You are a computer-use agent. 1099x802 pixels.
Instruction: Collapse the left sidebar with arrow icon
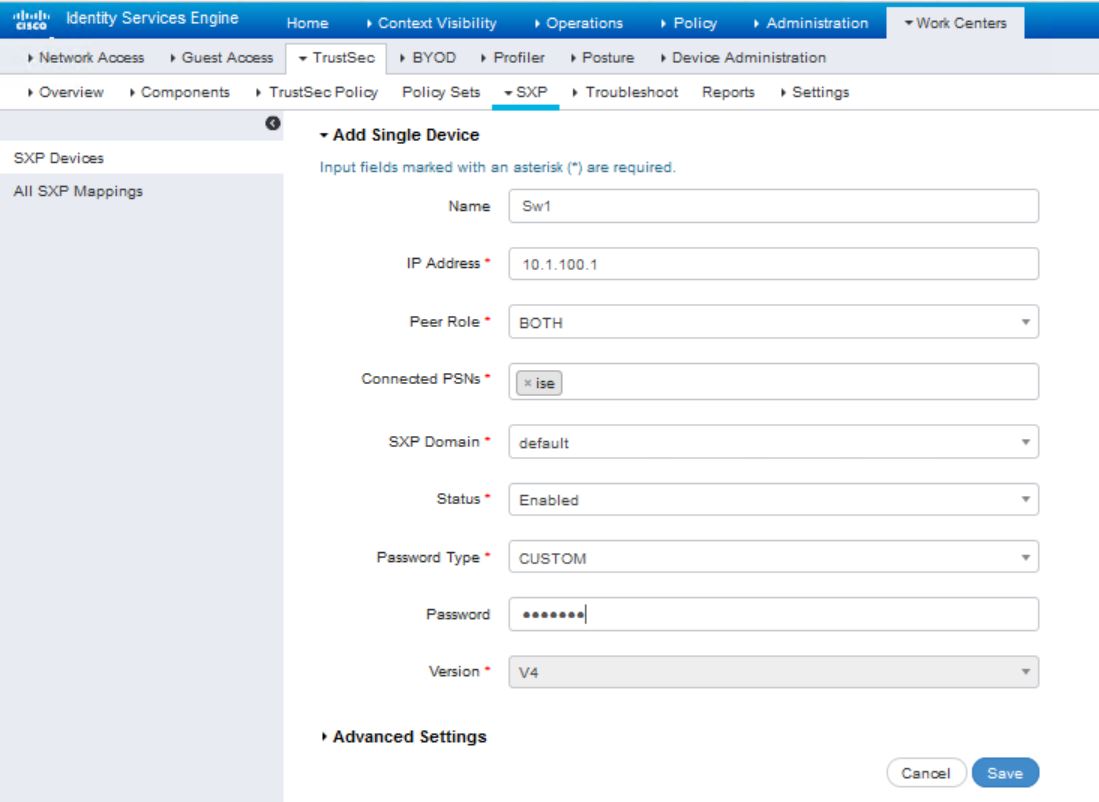(x=273, y=123)
